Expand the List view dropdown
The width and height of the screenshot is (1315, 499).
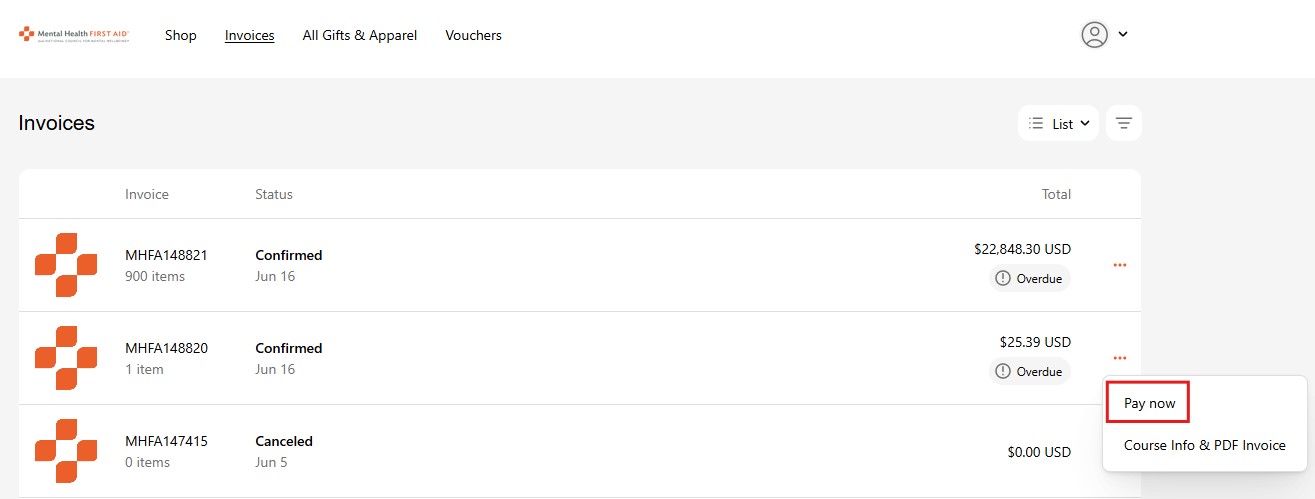coord(1059,124)
